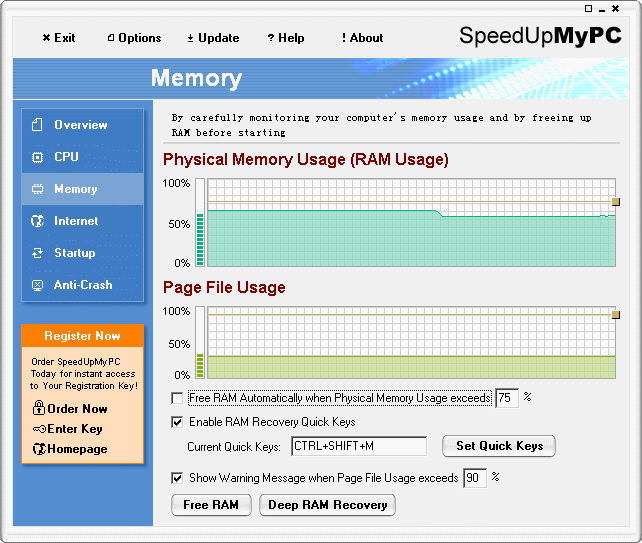Click the Memory chip icon in sidebar
The width and height of the screenshot is (642, 543).
[37, 189]
